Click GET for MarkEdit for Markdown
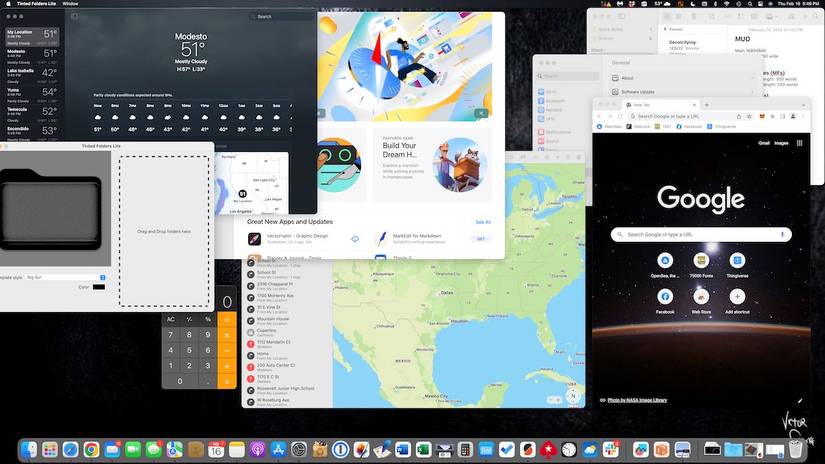Viewport: 825px width, 464px height. (x=481, y=239)
